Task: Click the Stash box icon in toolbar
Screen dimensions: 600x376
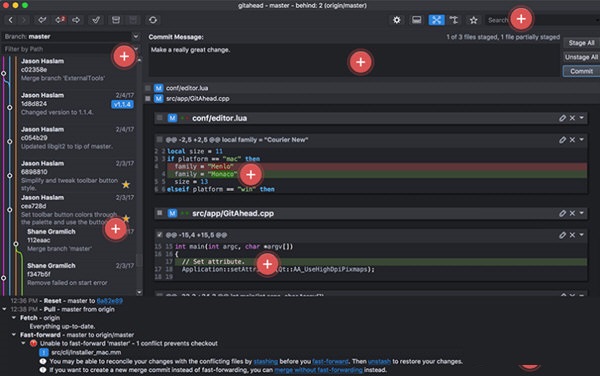Action: pos(116,20)
